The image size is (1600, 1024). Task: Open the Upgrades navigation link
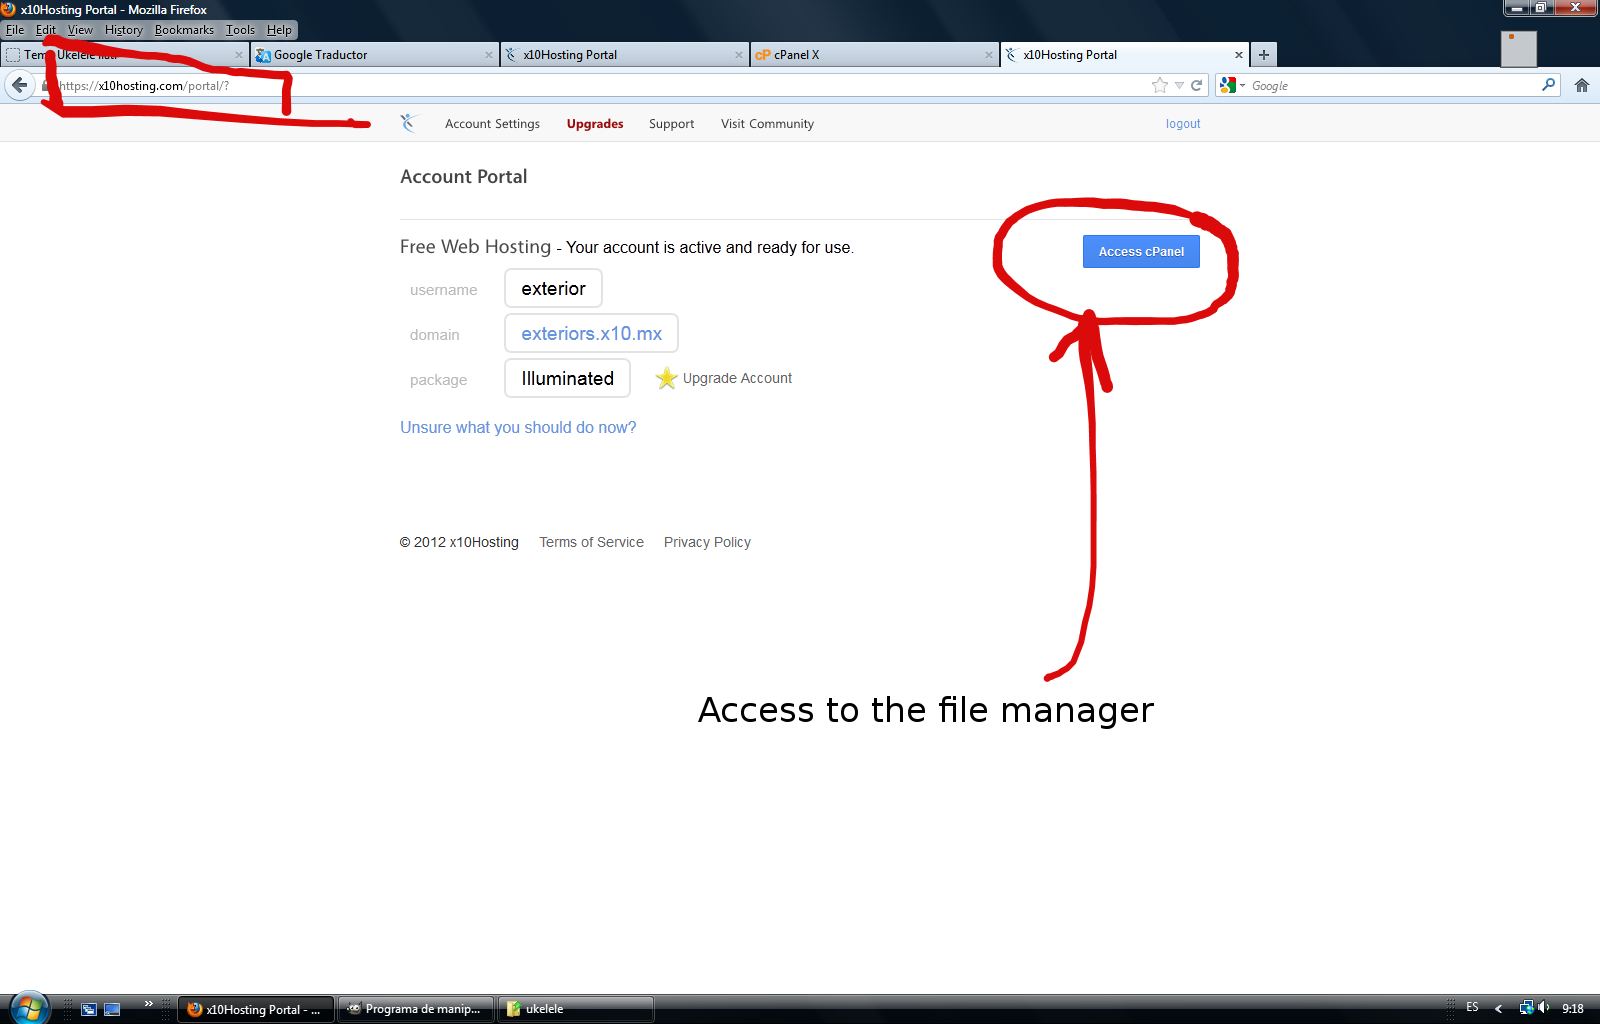[595, 124]
